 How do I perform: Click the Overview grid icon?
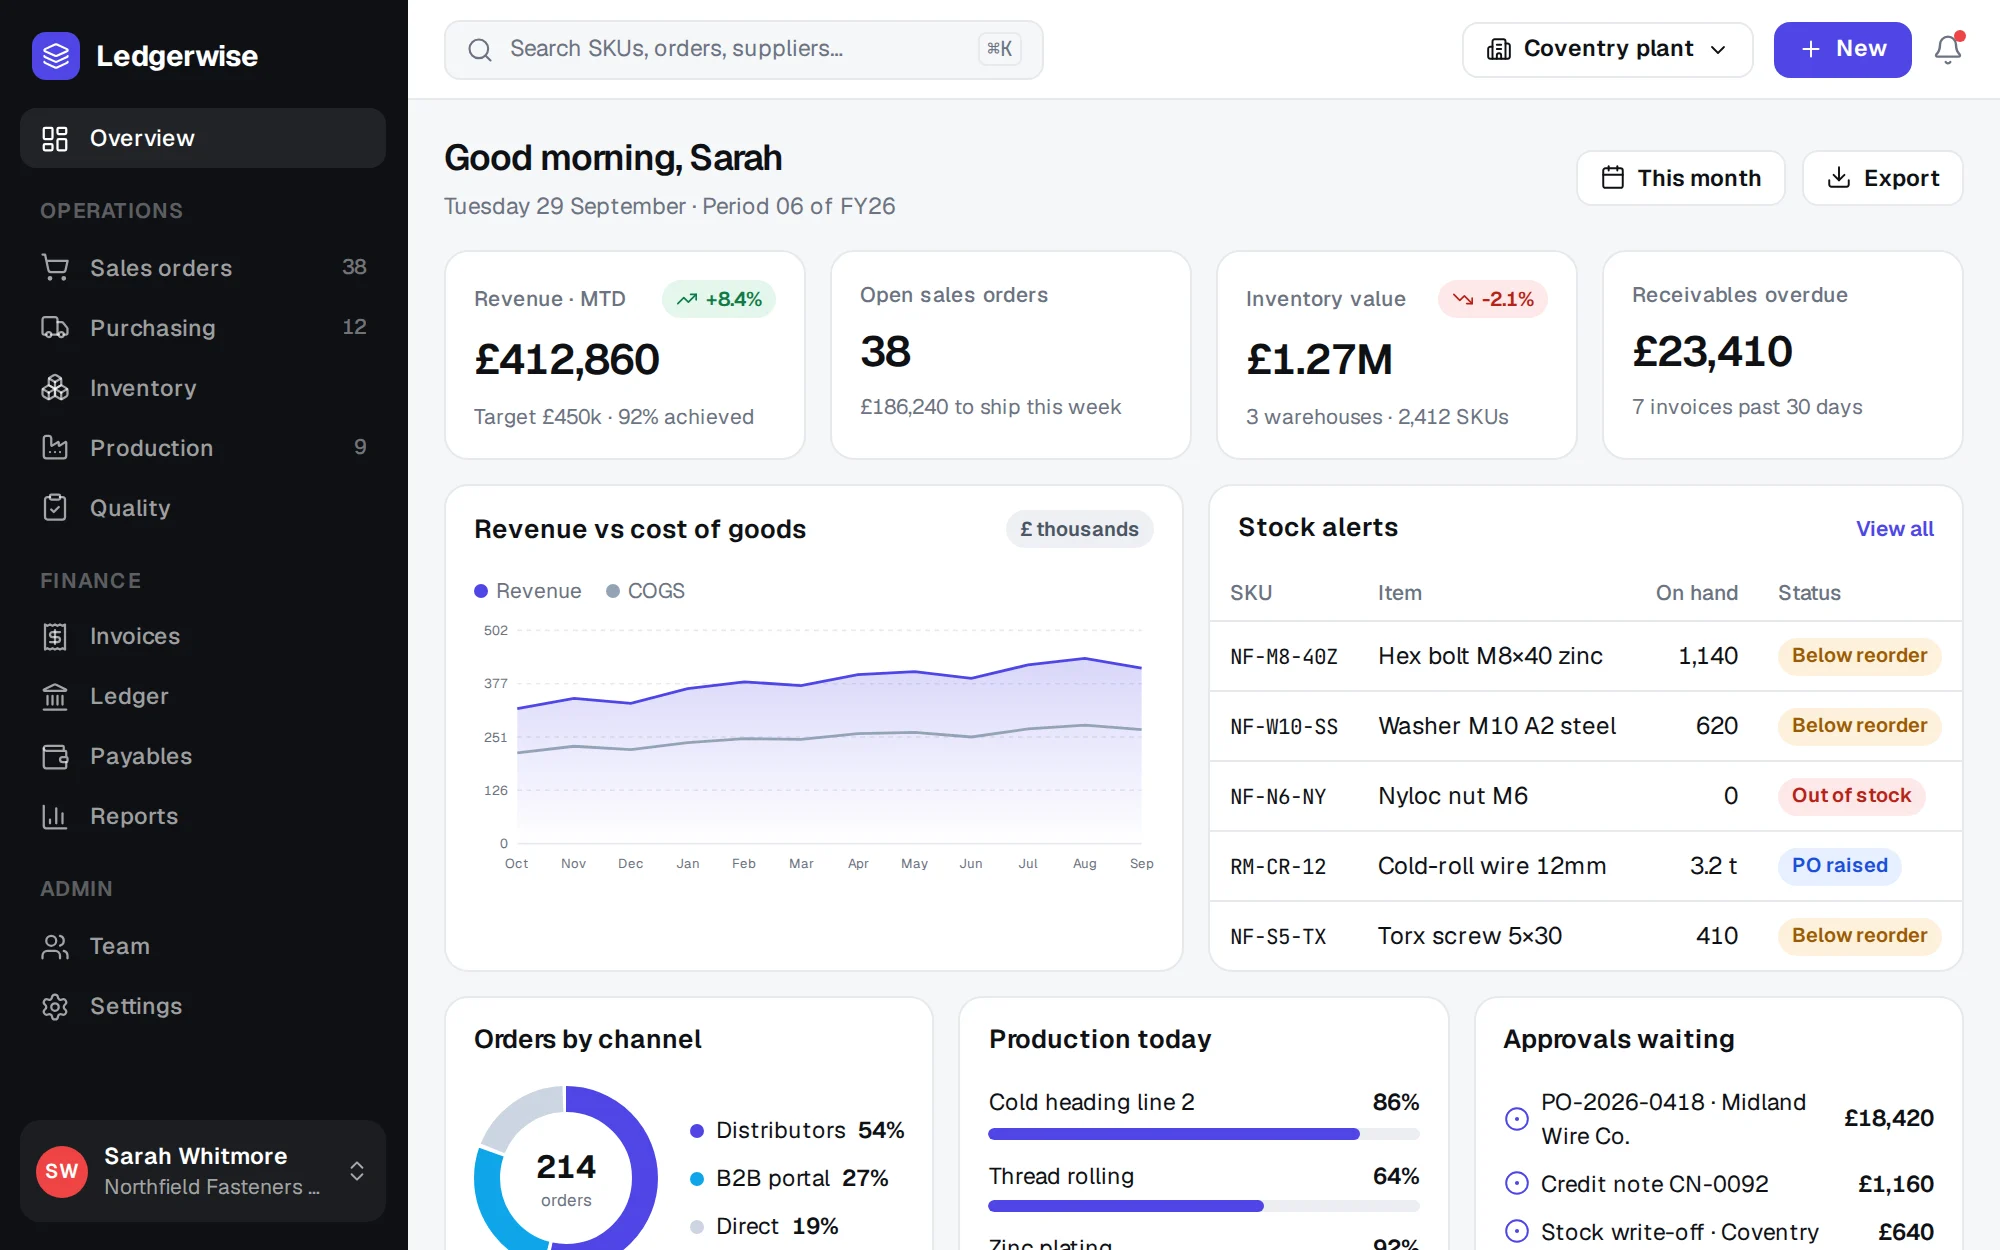click(55, 138)
